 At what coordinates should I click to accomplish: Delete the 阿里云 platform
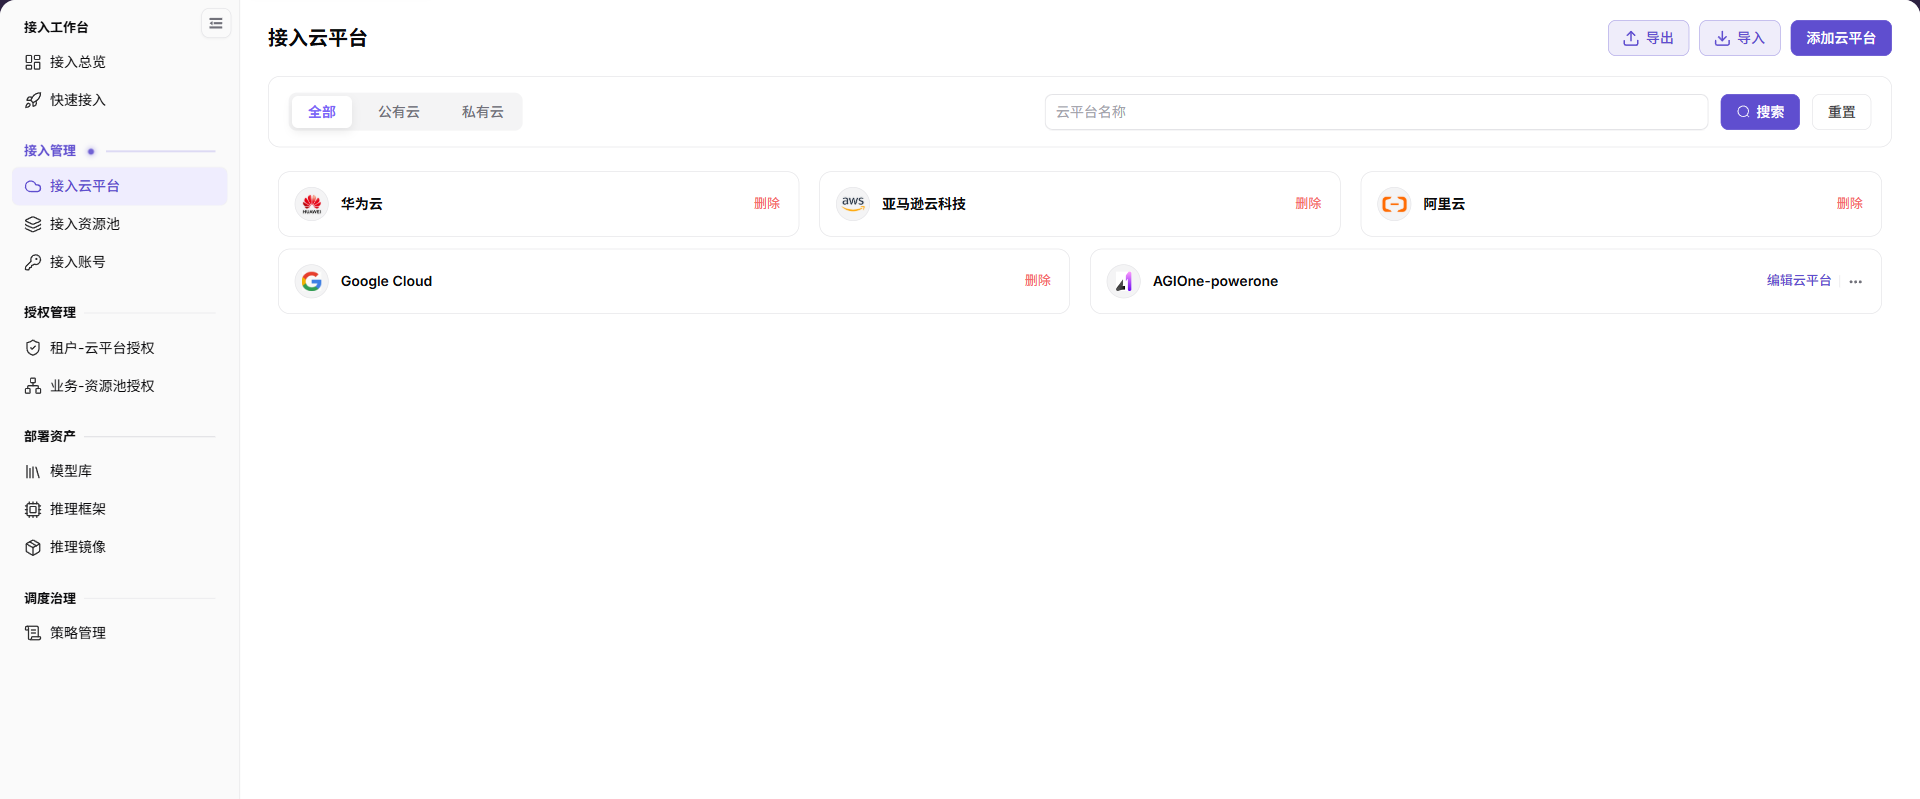tap(1850, 203)
